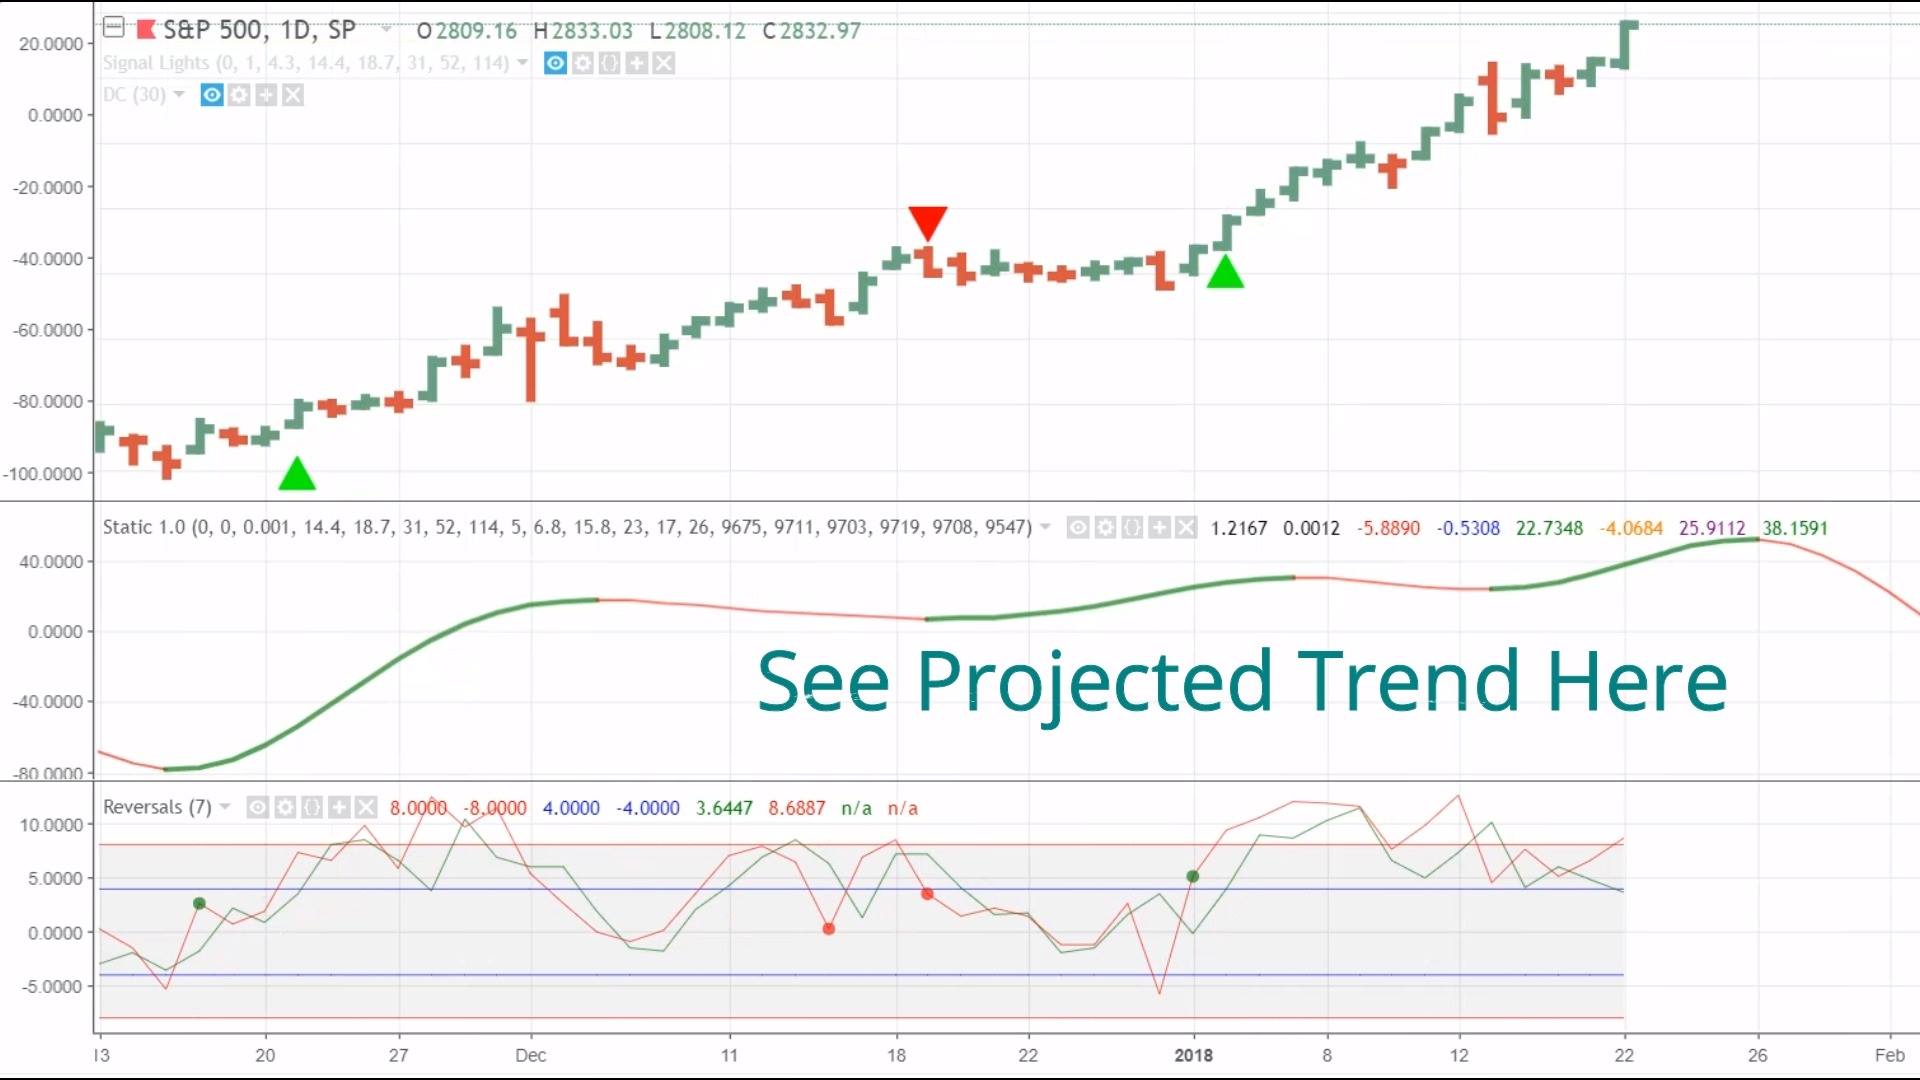
Task: Remove the Static 1.0 indicator
Action: (1186, 527)
